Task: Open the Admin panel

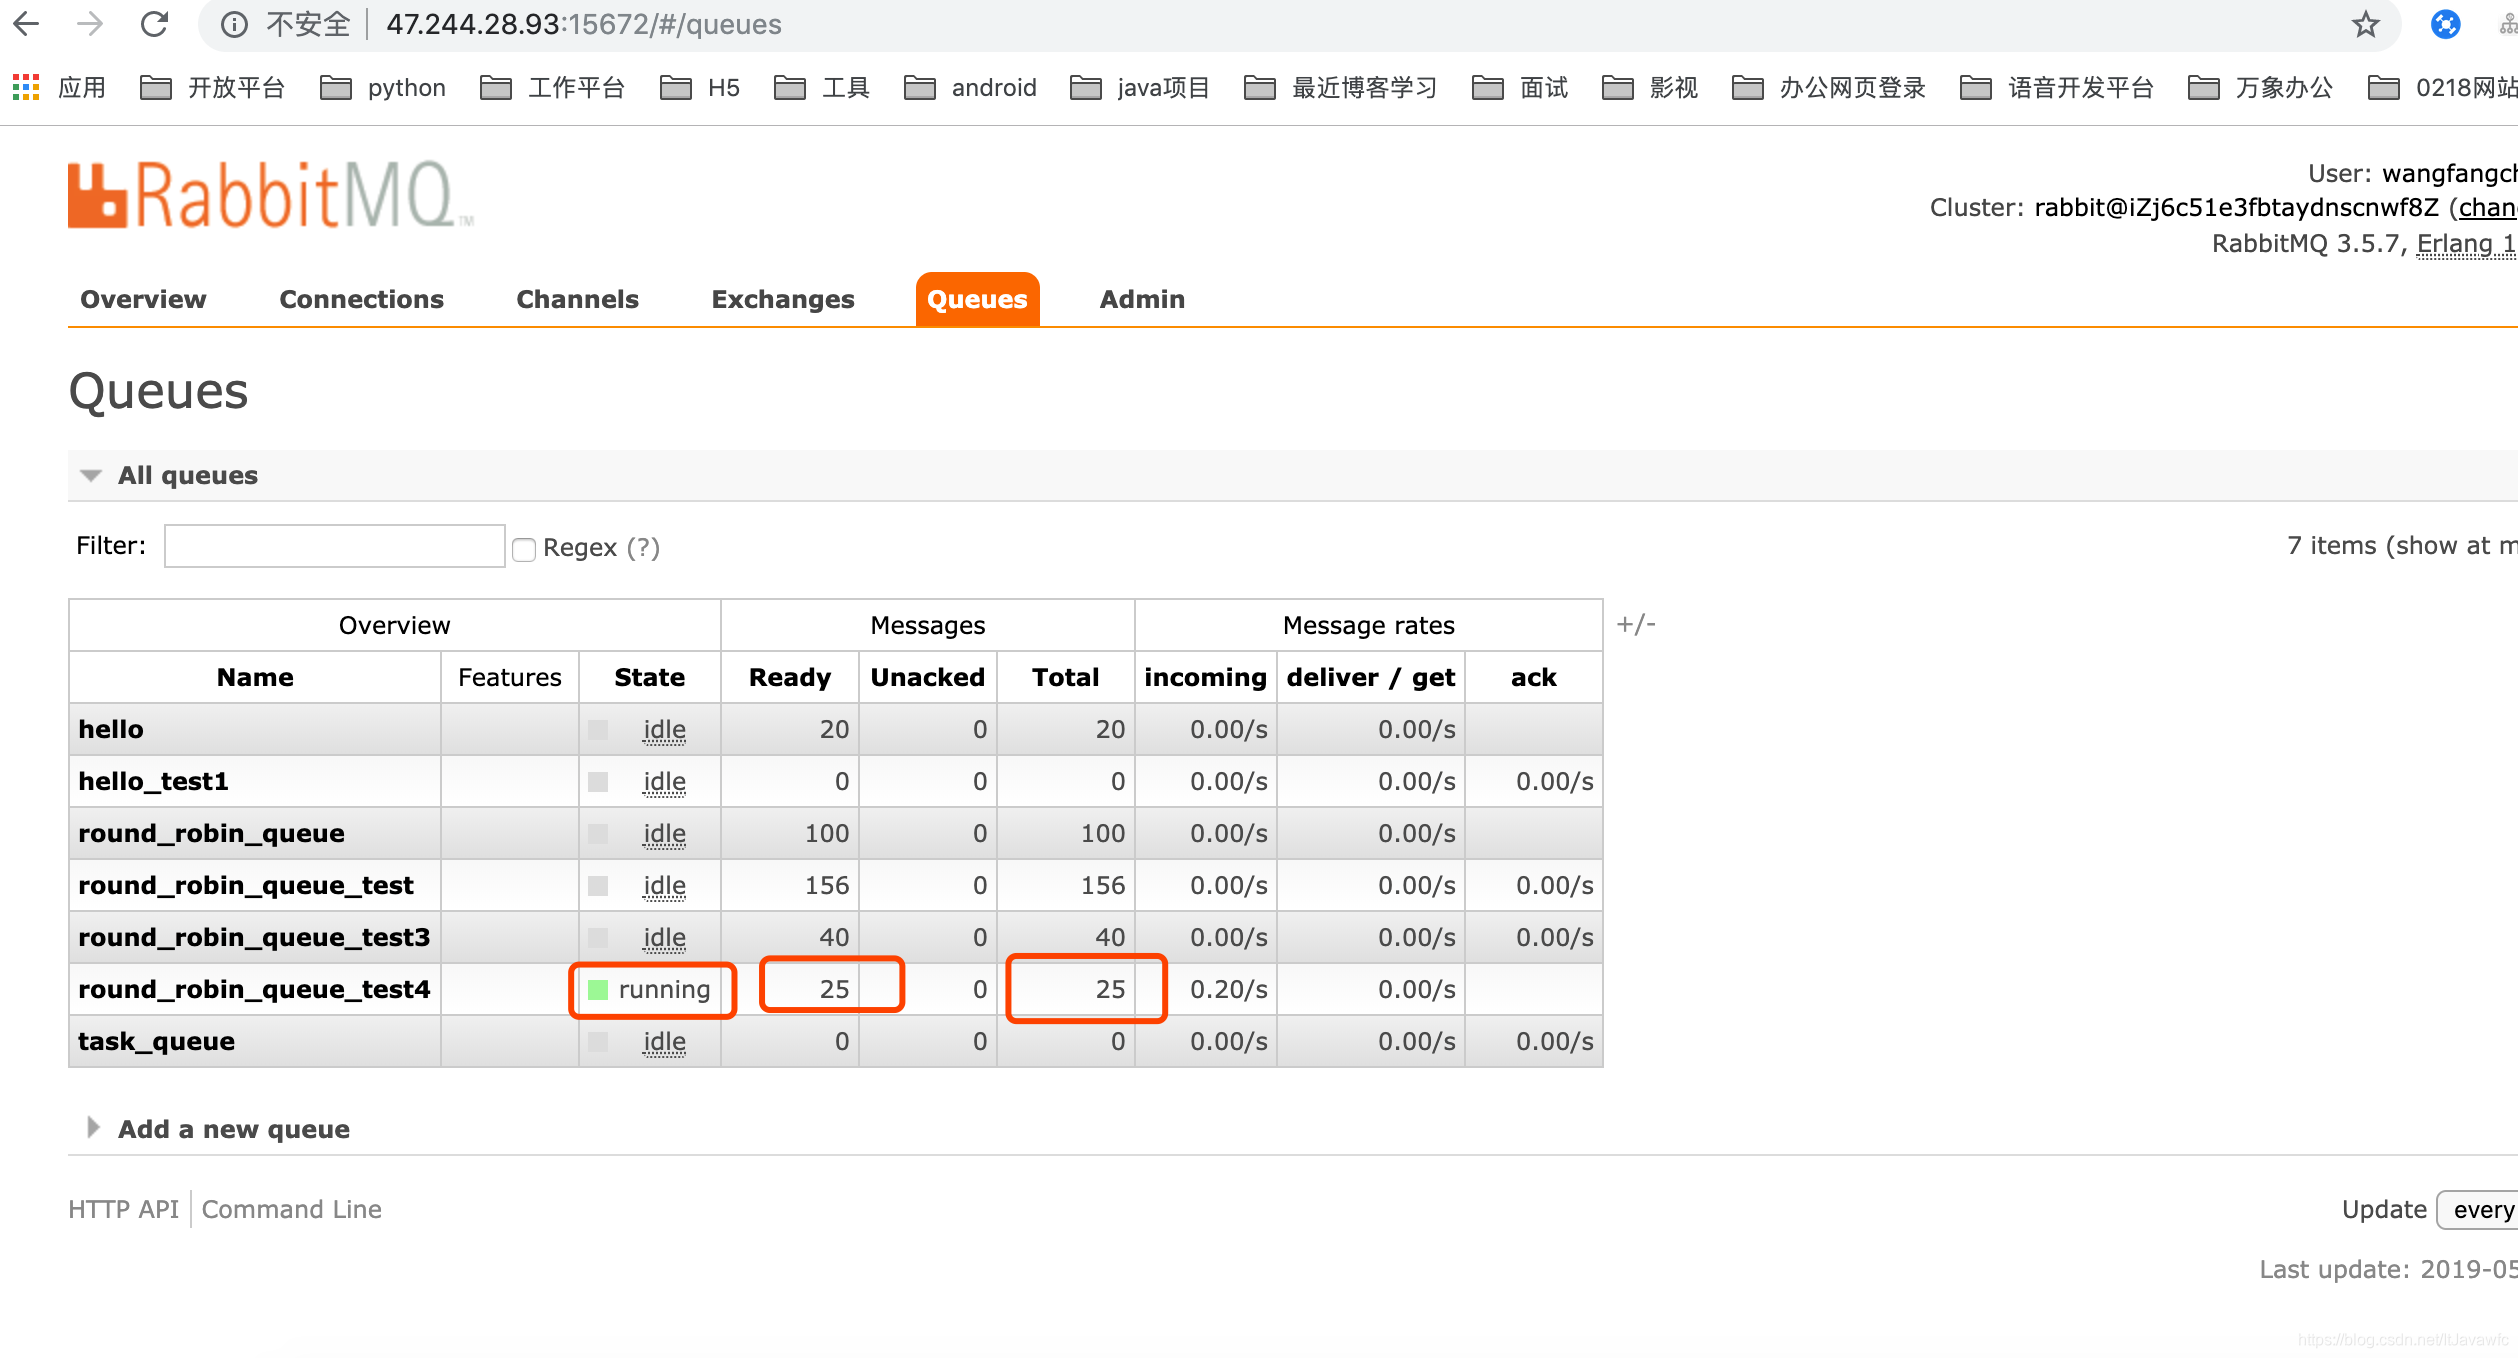Action: tap(1142, 298)
